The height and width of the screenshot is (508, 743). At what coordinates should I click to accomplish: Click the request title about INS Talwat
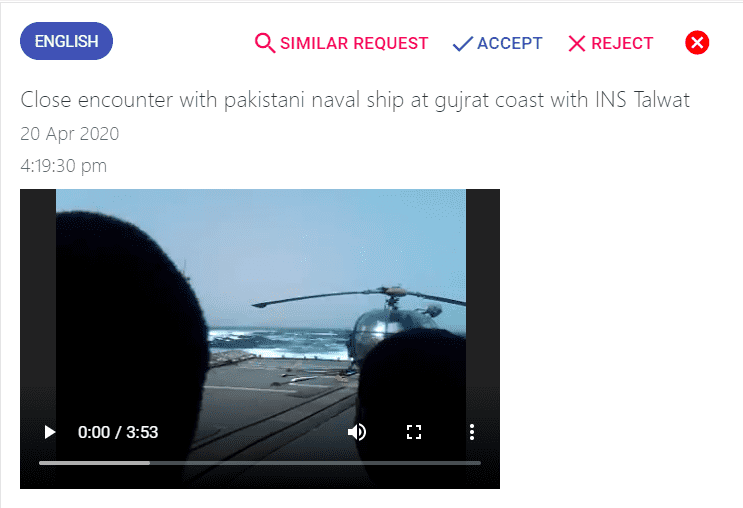tap(355, 100)
